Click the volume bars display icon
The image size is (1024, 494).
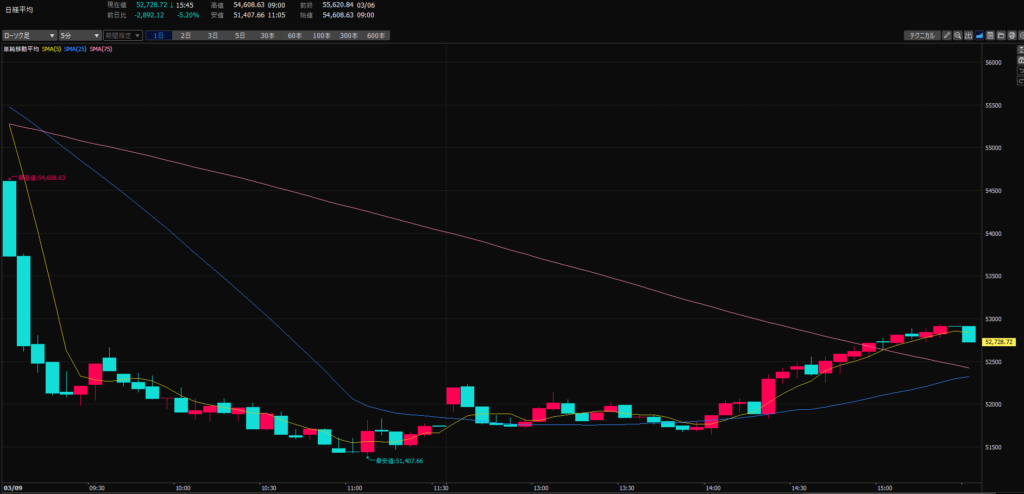click(970, 35)
